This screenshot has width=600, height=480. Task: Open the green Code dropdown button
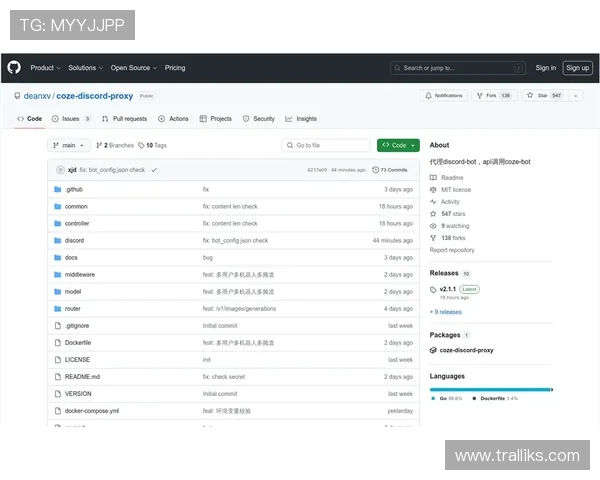(x=398, y=145)
